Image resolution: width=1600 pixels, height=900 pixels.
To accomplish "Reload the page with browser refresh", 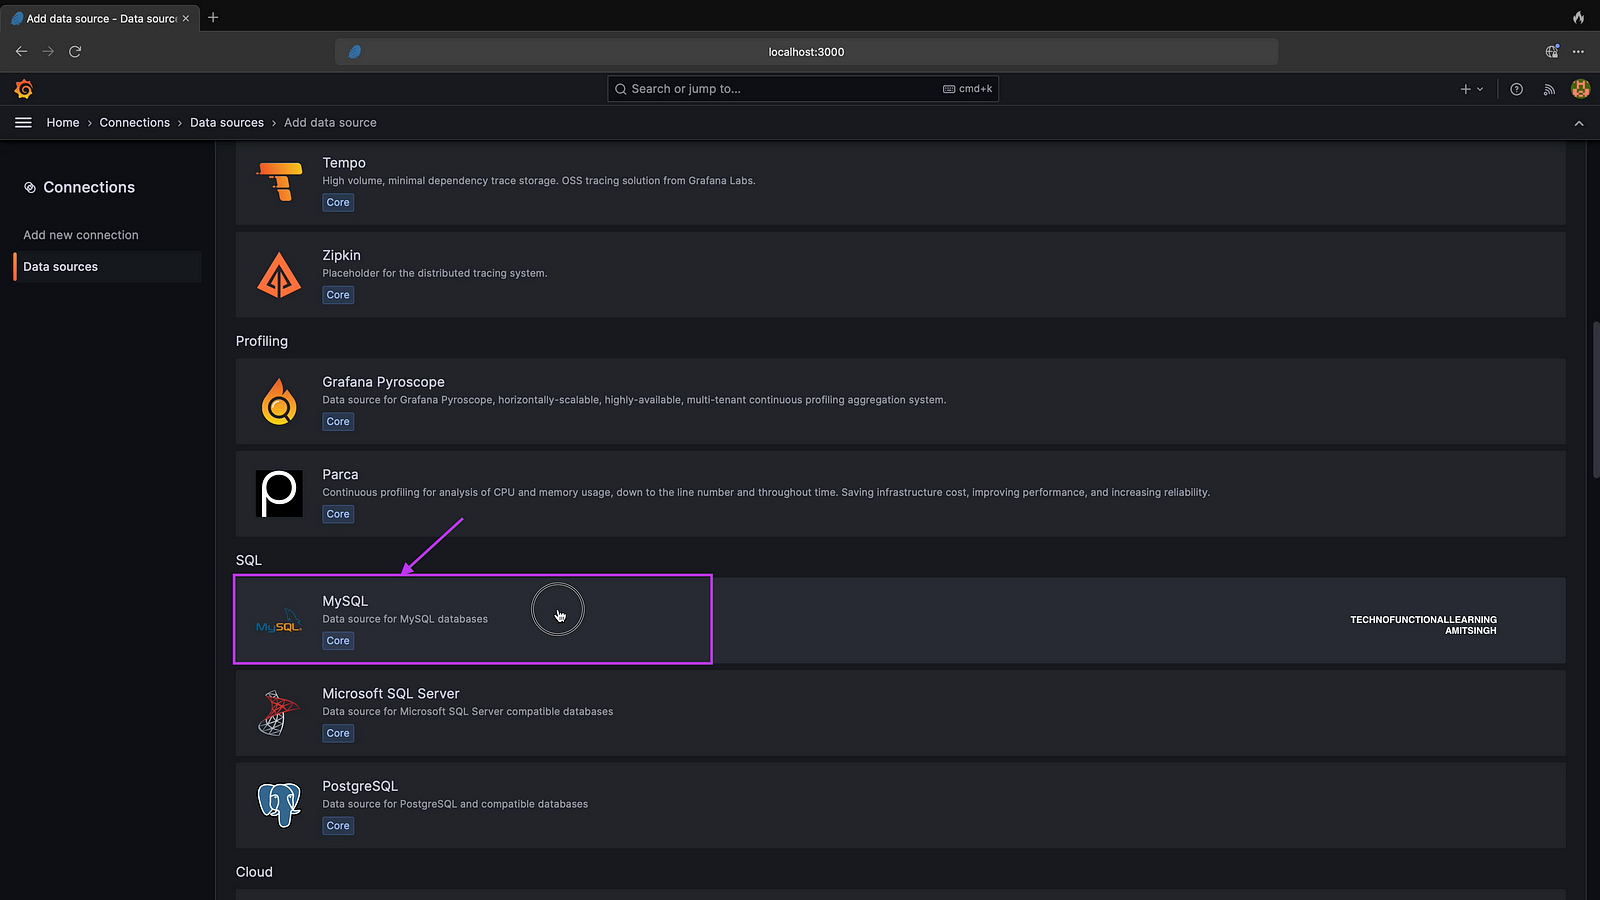I will tap(75, 51).
